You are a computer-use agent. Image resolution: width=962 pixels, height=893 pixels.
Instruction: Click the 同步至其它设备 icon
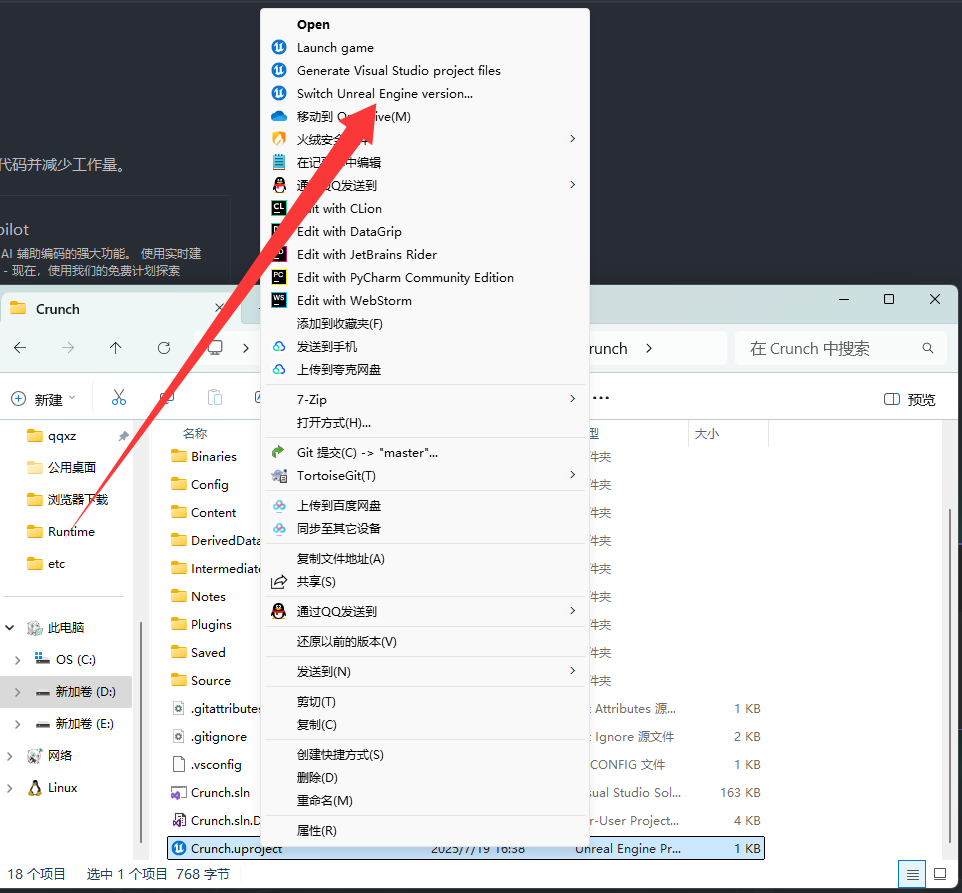click(279, 528)
